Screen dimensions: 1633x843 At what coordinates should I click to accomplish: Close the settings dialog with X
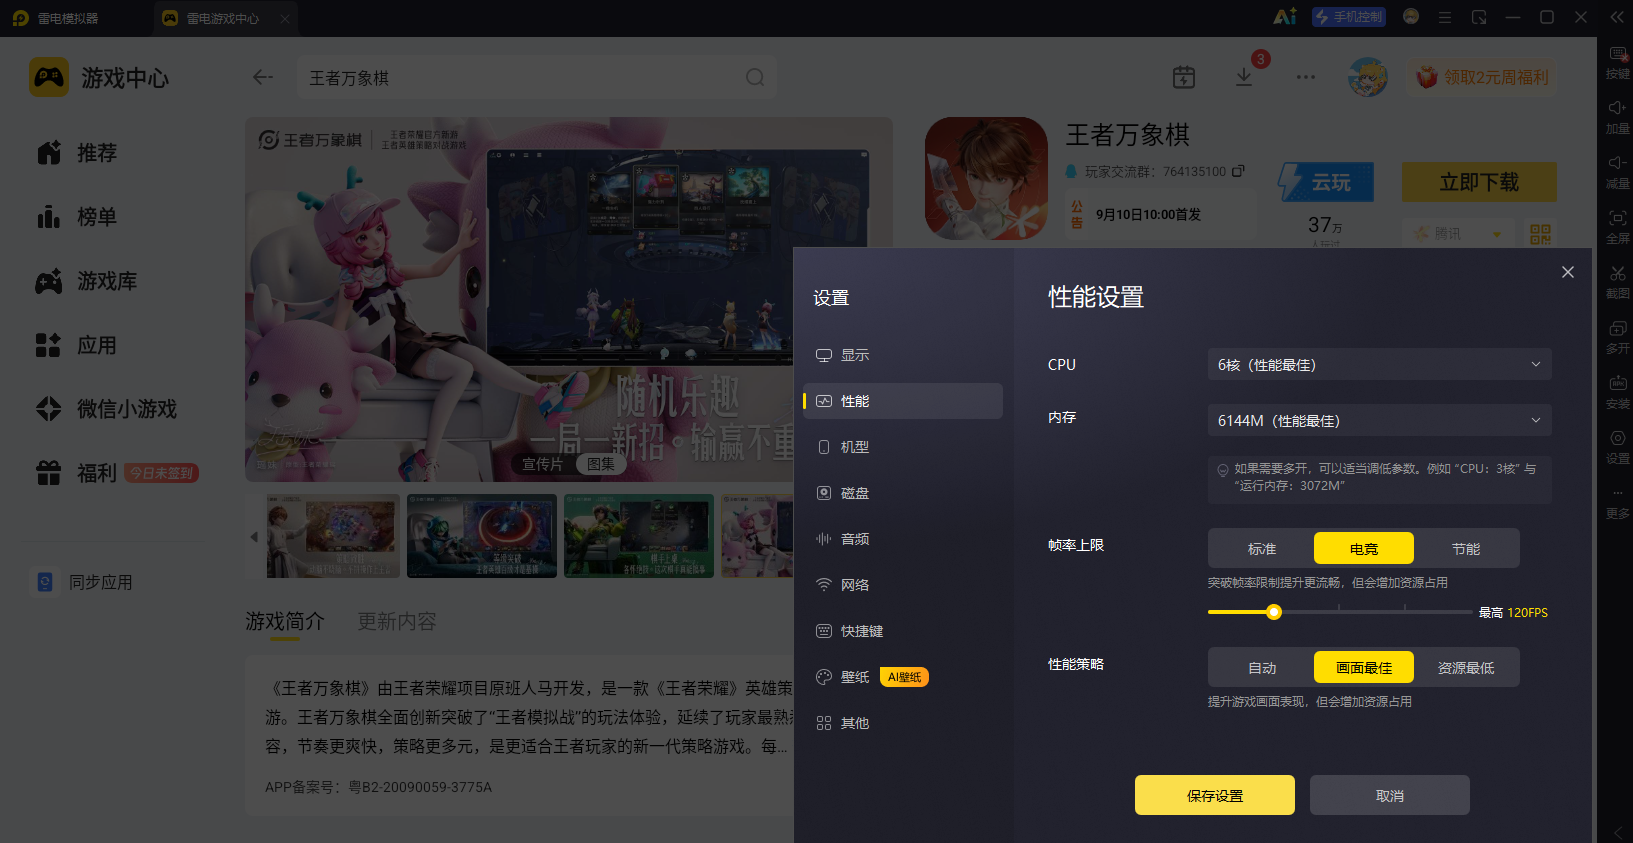1568,272
